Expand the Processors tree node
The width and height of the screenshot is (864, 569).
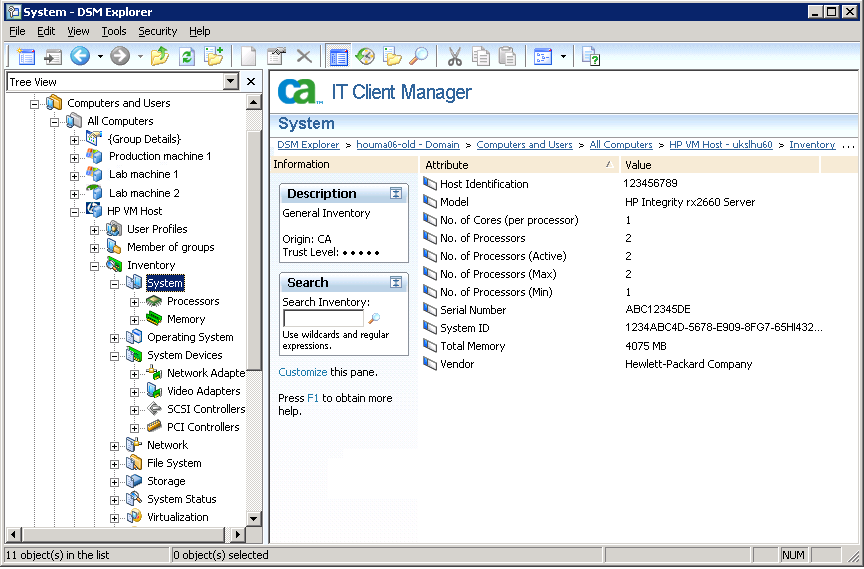pos(135,301)
